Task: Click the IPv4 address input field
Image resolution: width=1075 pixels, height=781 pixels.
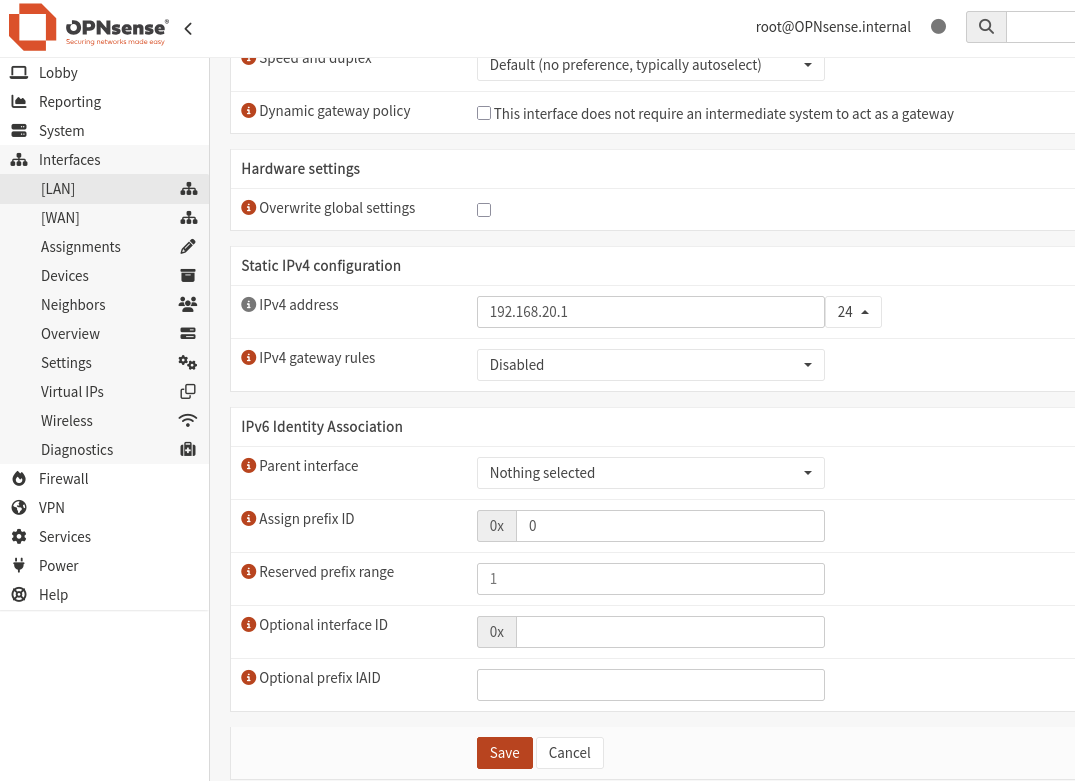Action: point(651,312)
